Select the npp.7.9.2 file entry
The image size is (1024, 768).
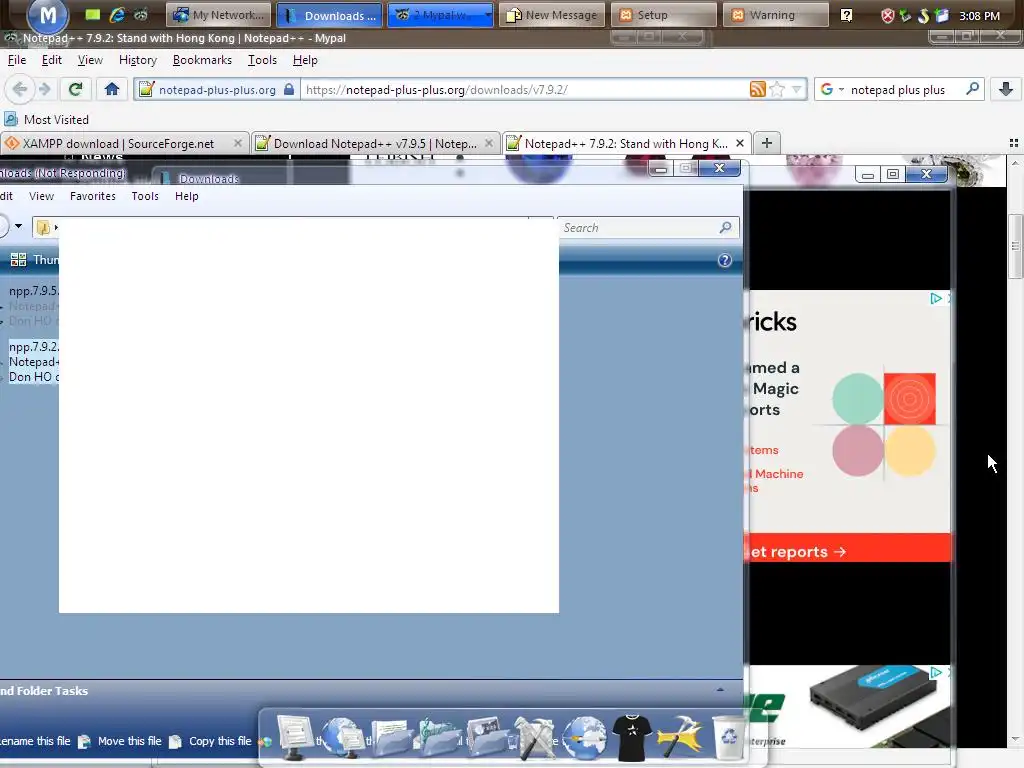point(33,361)
